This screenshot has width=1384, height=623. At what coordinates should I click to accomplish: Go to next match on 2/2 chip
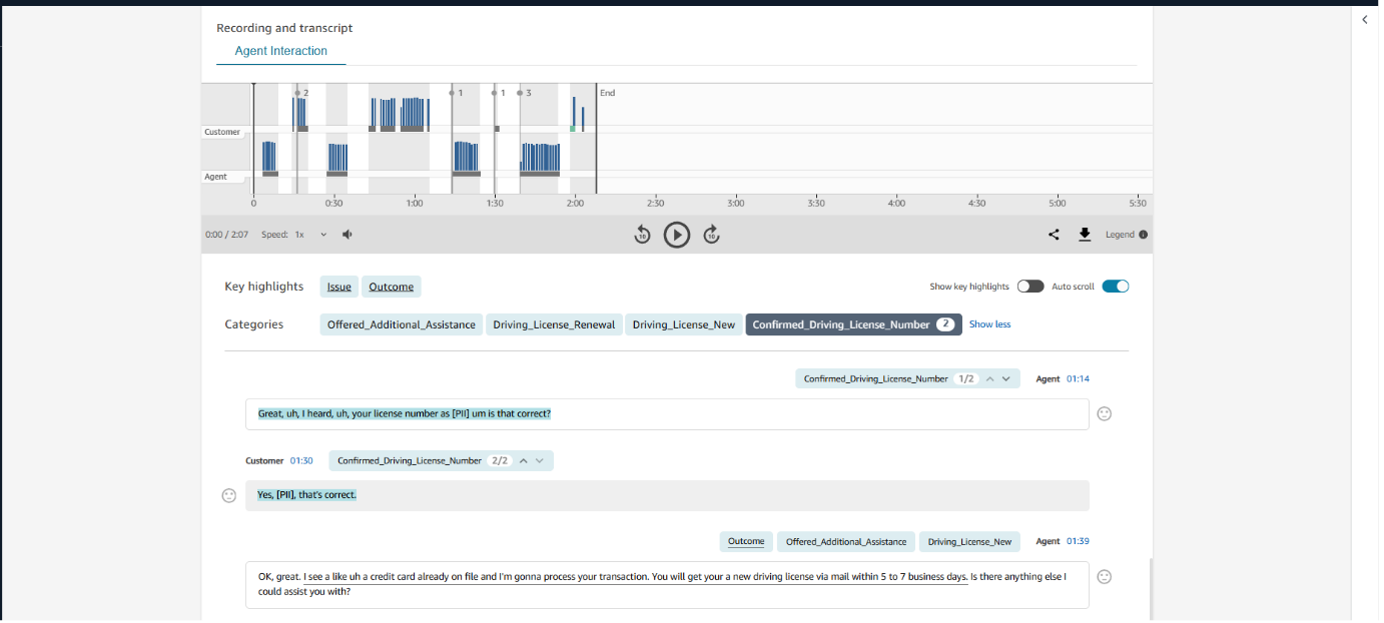pyautogui.click(x=540, y=461)
